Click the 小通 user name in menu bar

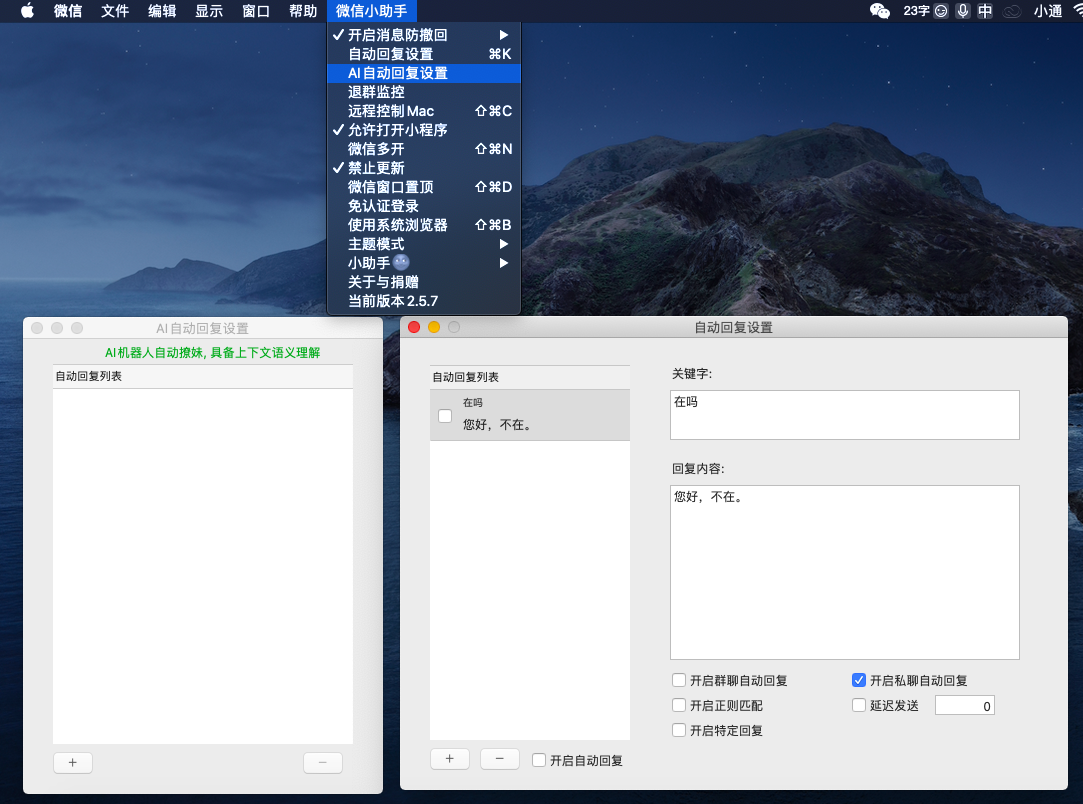point(1048,11)
